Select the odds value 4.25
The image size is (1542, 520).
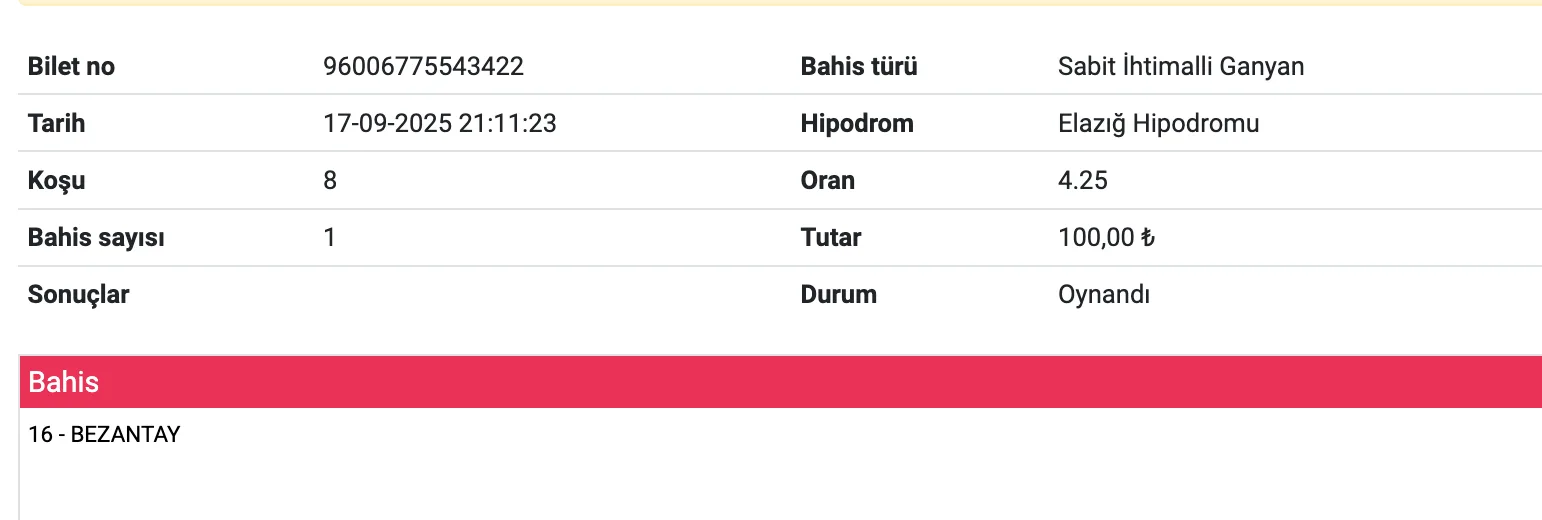click(x=1083, y=181)
